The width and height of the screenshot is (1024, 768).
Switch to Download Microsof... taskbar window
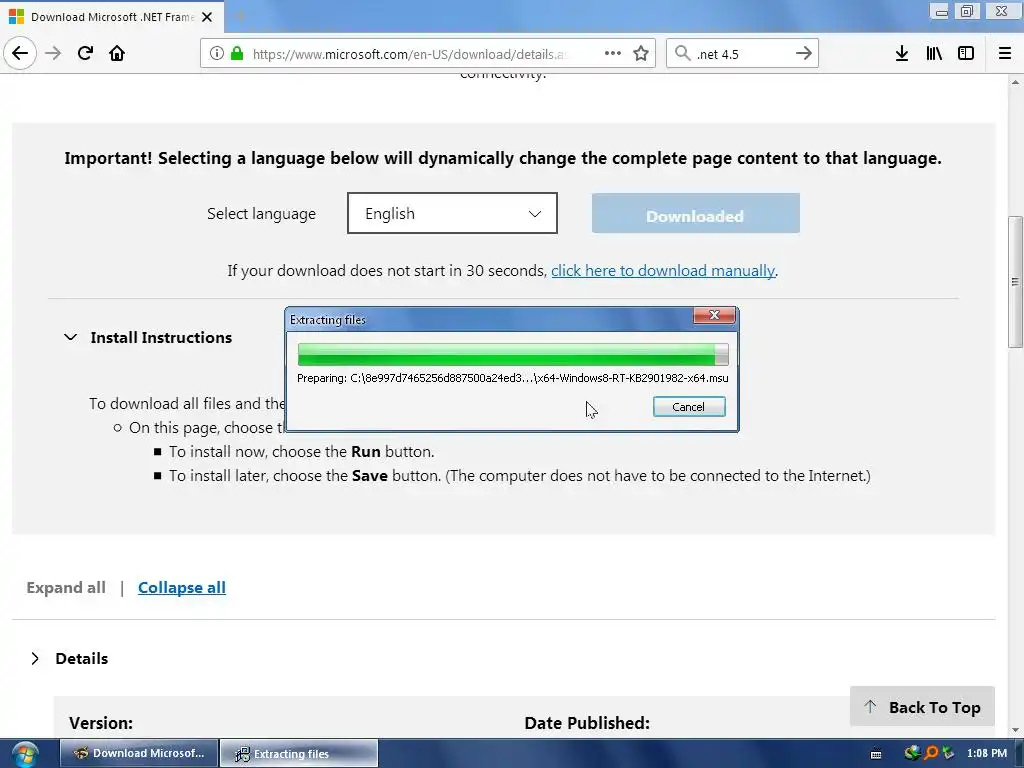click(x=138, y=753)
